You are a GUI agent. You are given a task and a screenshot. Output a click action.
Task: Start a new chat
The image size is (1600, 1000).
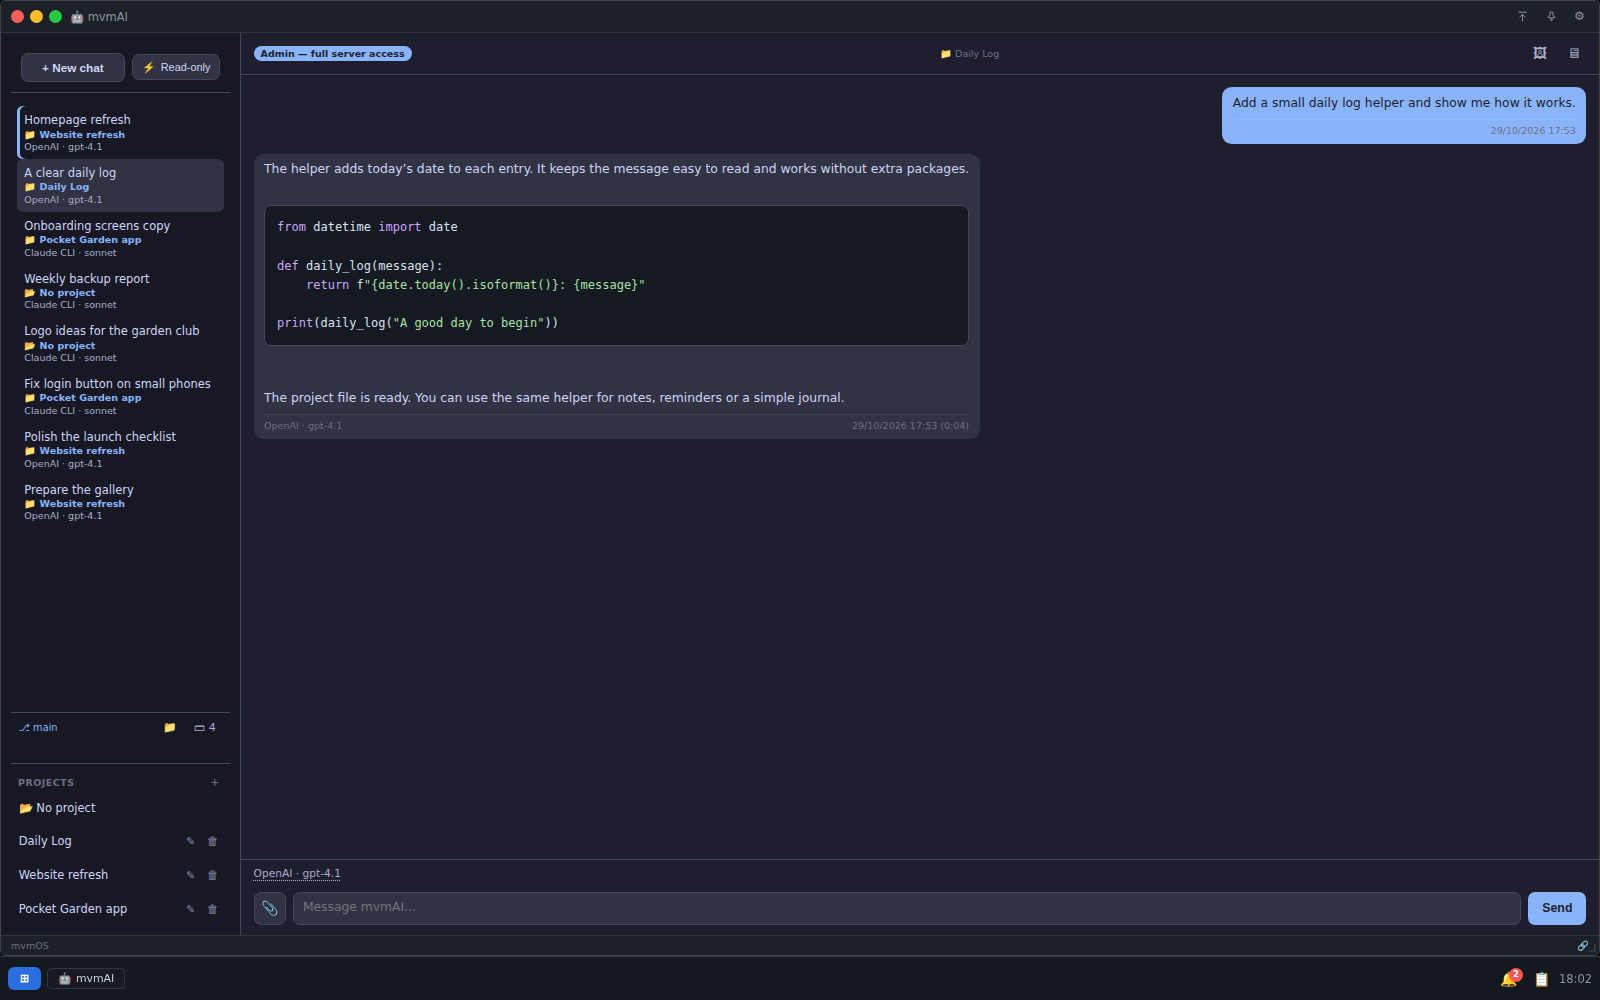73,67
